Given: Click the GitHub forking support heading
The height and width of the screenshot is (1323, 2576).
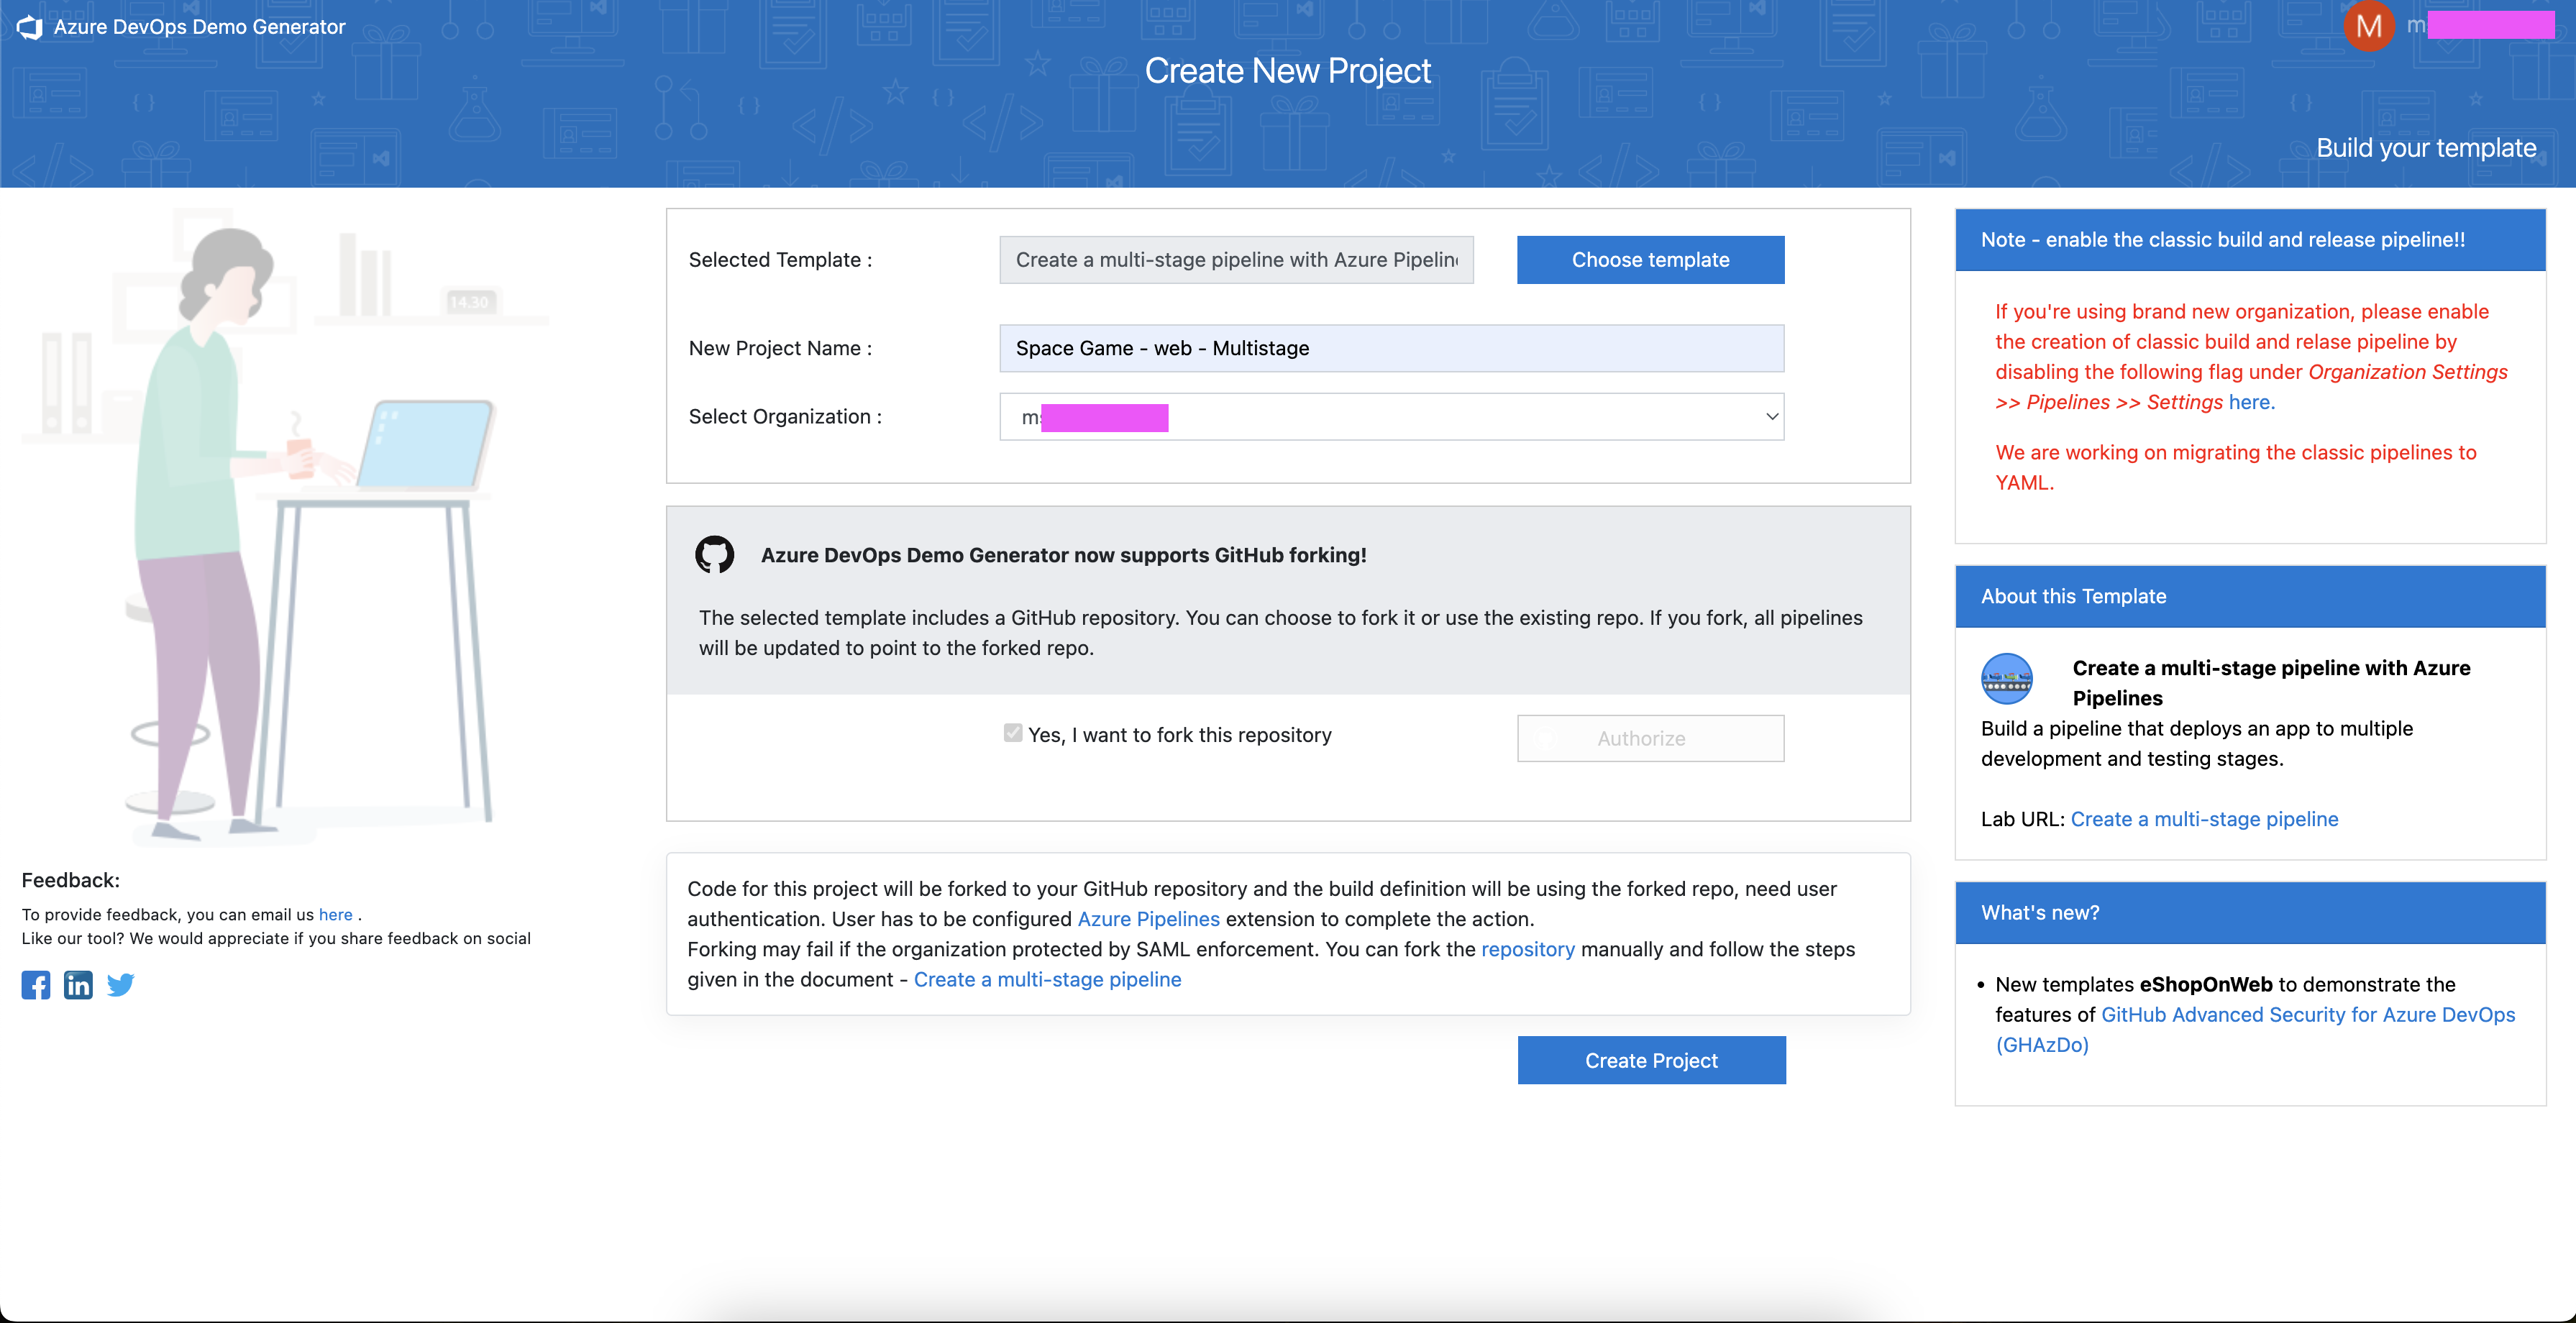Looking at the screenshot, I should tap(1063, 555).
